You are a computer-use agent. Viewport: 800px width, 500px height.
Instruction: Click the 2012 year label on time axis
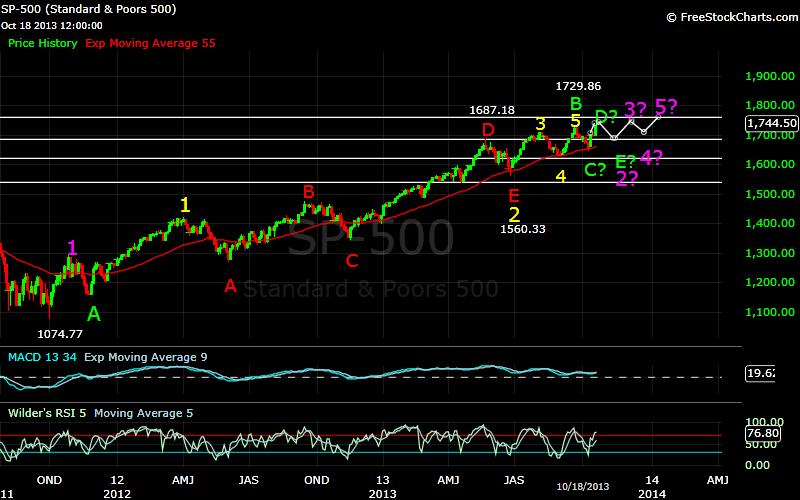(x=117, y=494)
